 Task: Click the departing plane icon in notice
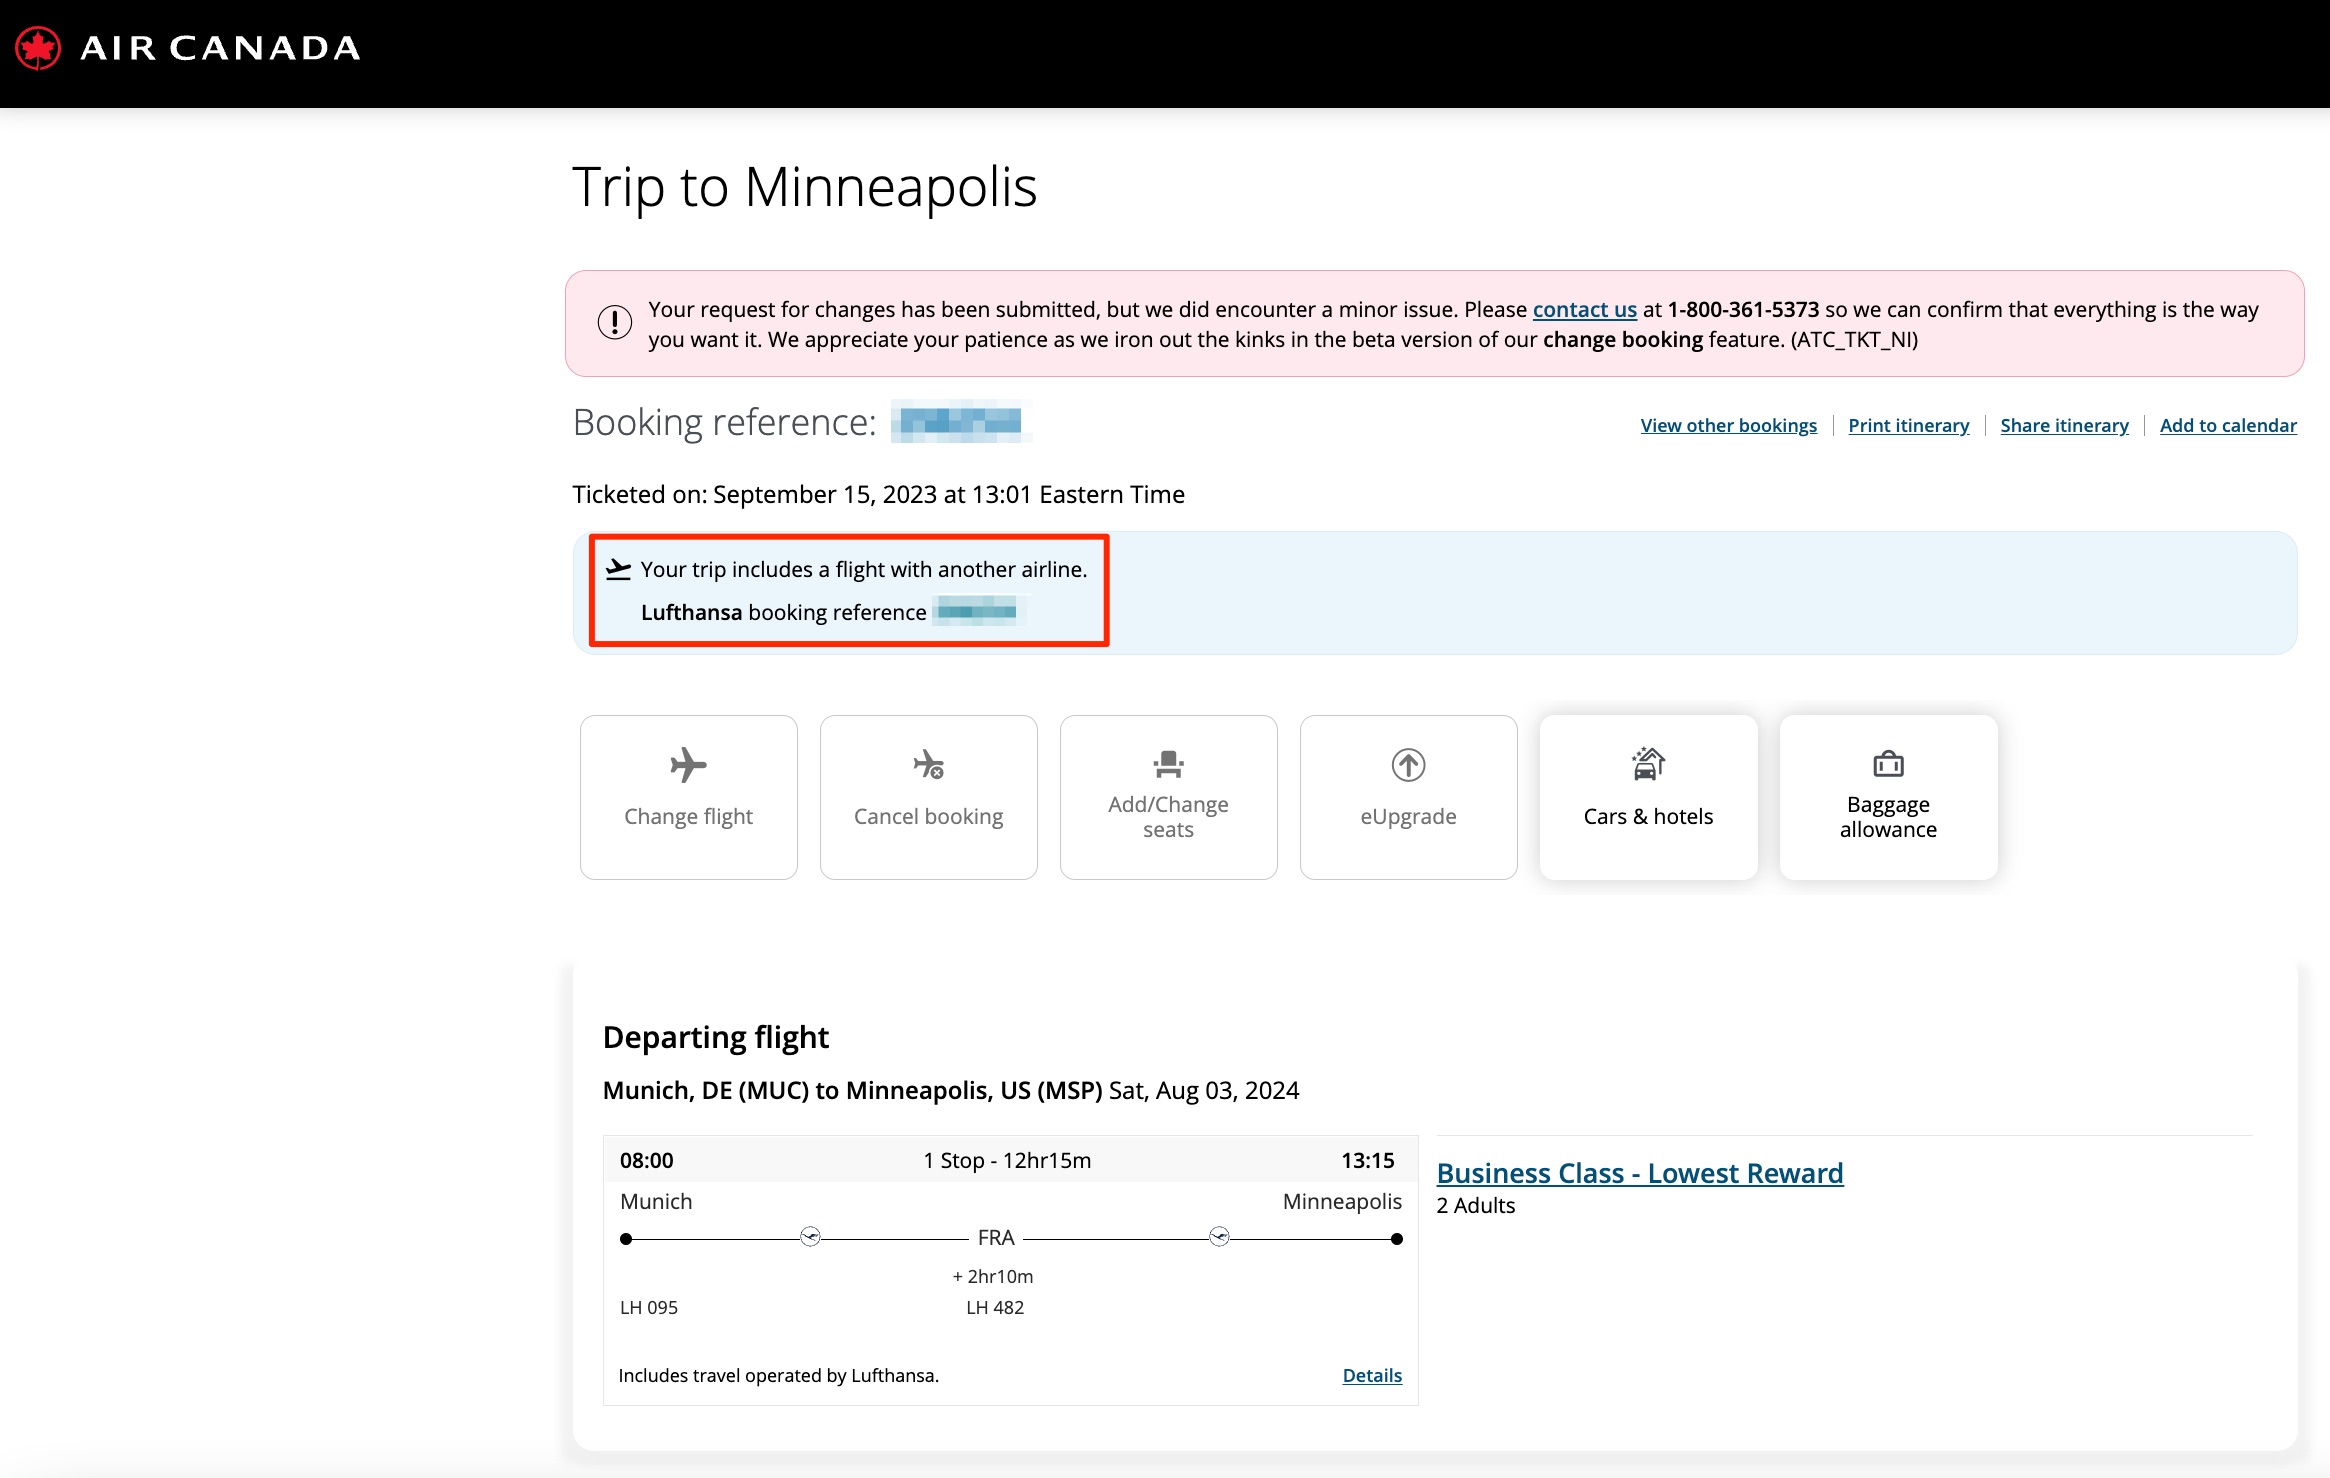pos(619,569)
